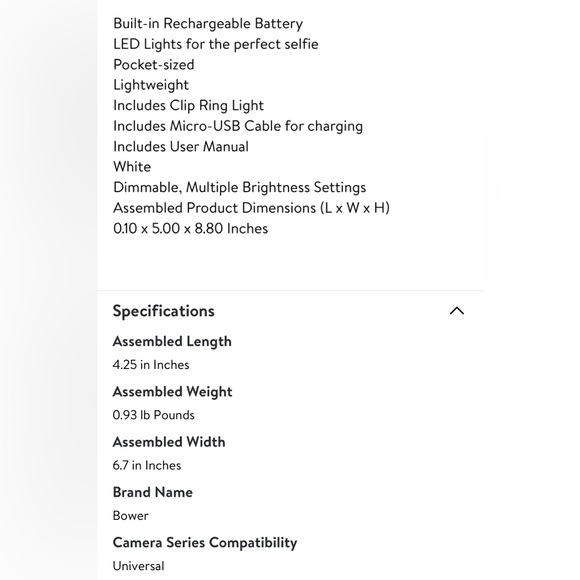Click the 6.7 in Inches value
580x580 pixels.
147,465
